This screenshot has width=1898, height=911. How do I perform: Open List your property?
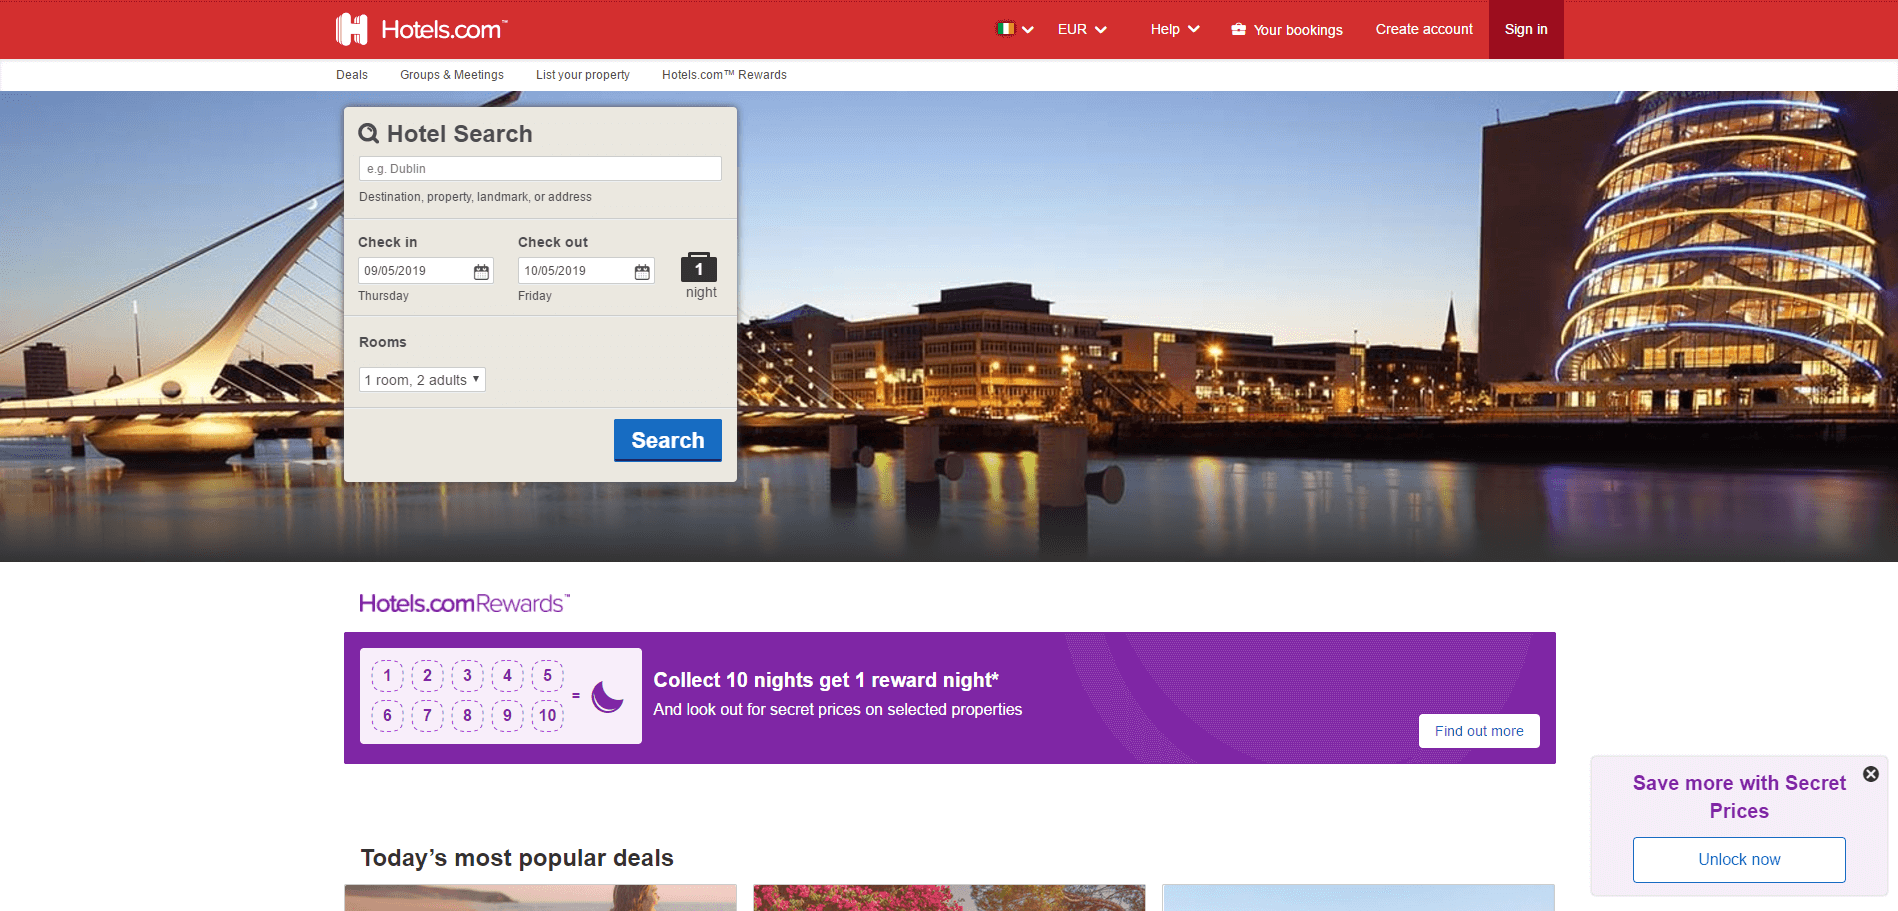pos(583,75)
